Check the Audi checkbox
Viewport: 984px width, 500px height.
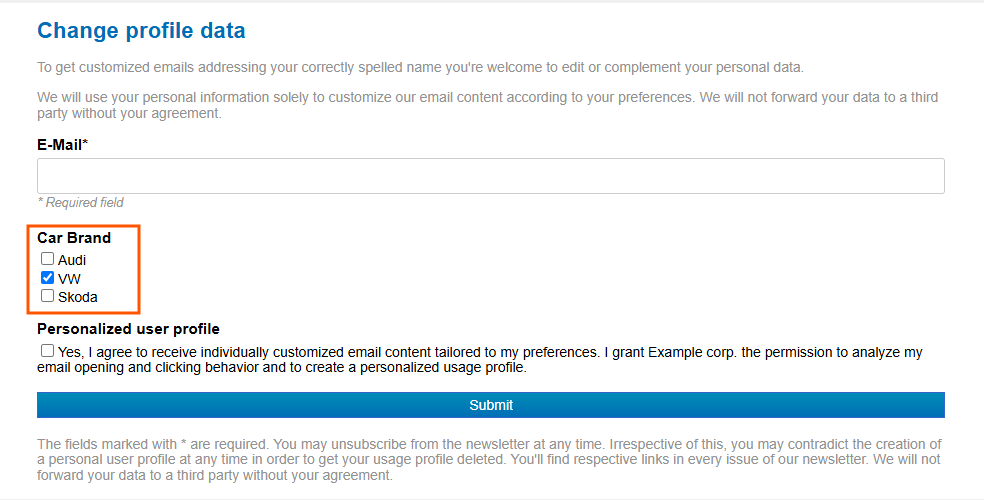coord(48,259)
